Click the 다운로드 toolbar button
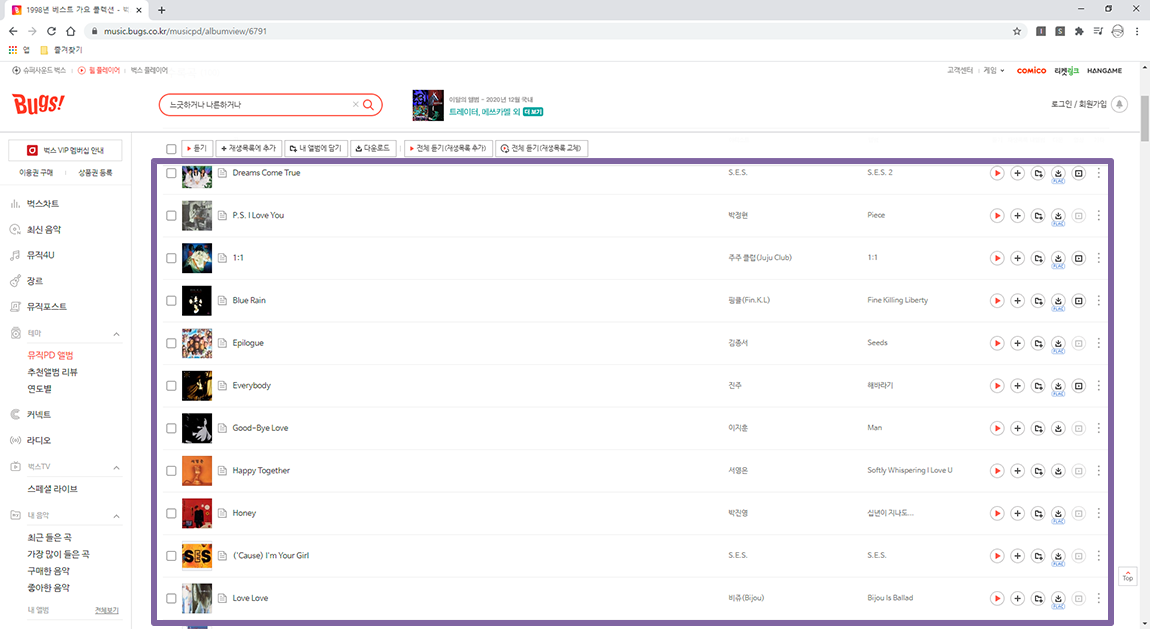Image resolution: width=1150 pixels, height=629 pixels. click(x=373, y=148)
